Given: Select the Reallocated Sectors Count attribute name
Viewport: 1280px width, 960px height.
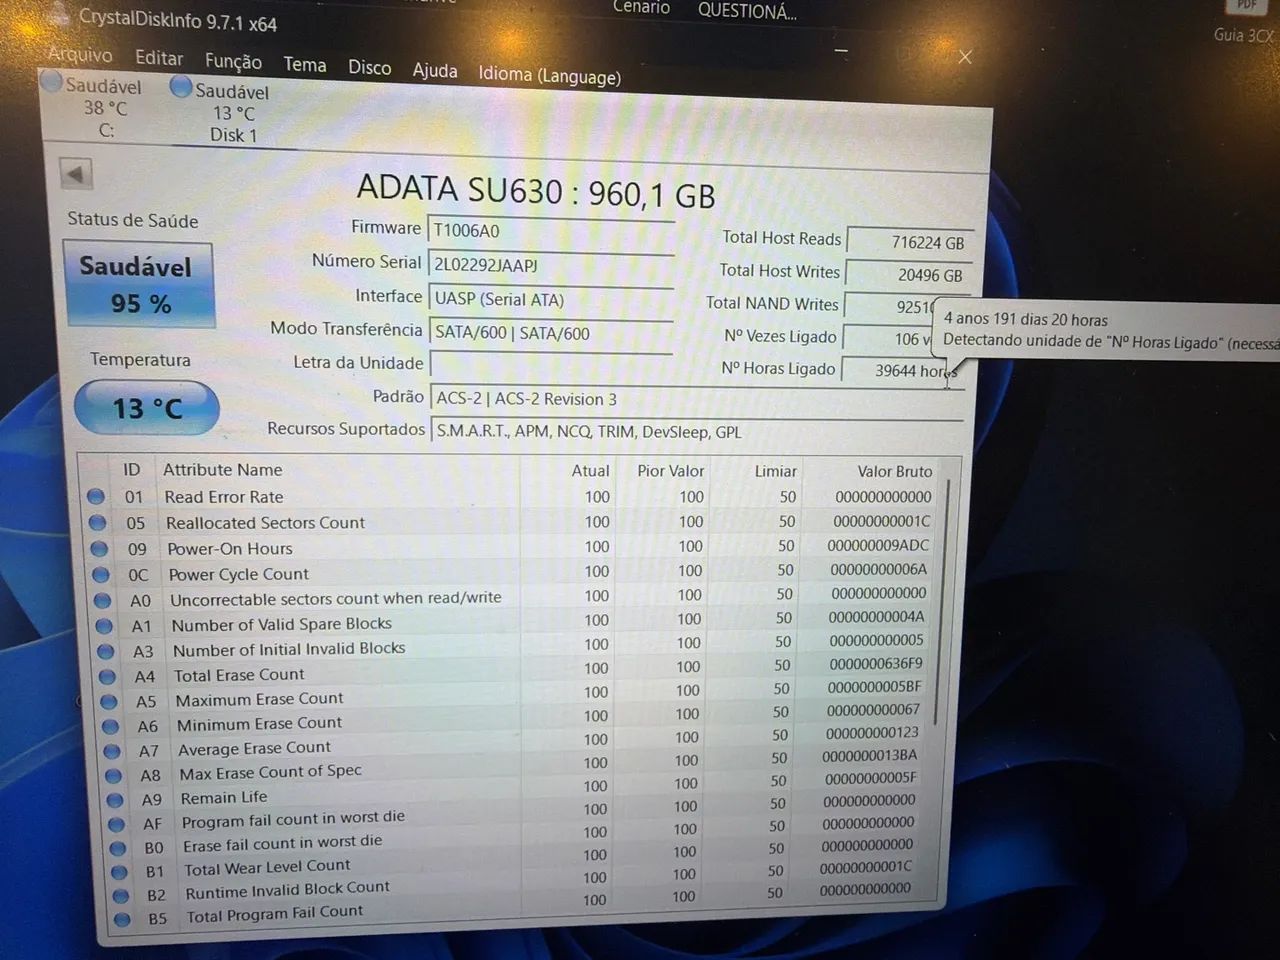Looking at the screenshot, I should pos(265,522).
